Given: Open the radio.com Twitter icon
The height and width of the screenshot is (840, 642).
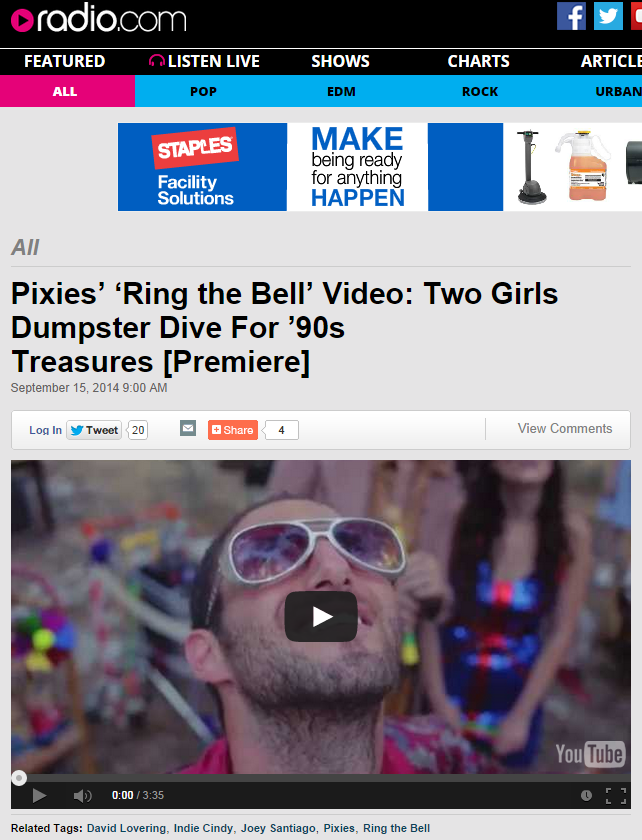Looking at the screenshot, I should pos(608,16).
